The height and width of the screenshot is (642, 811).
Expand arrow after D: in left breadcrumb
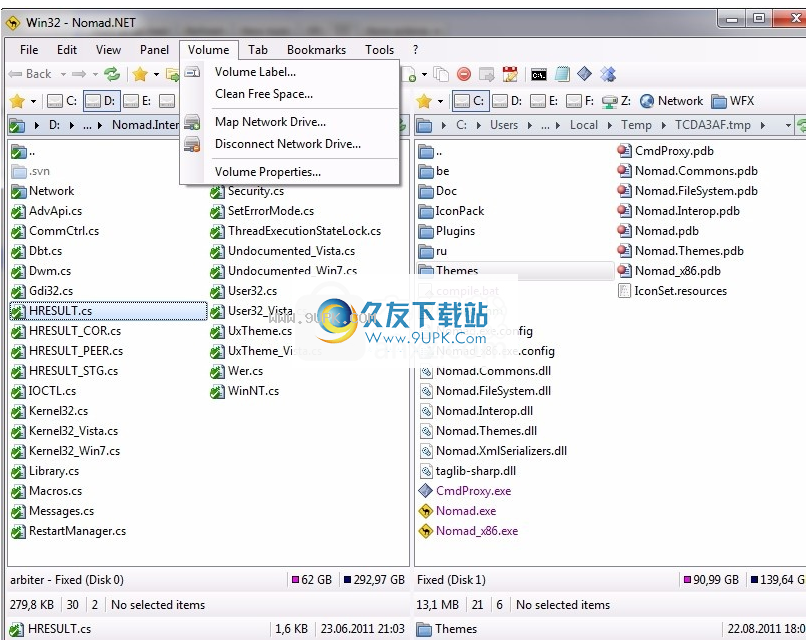(71, 125)
